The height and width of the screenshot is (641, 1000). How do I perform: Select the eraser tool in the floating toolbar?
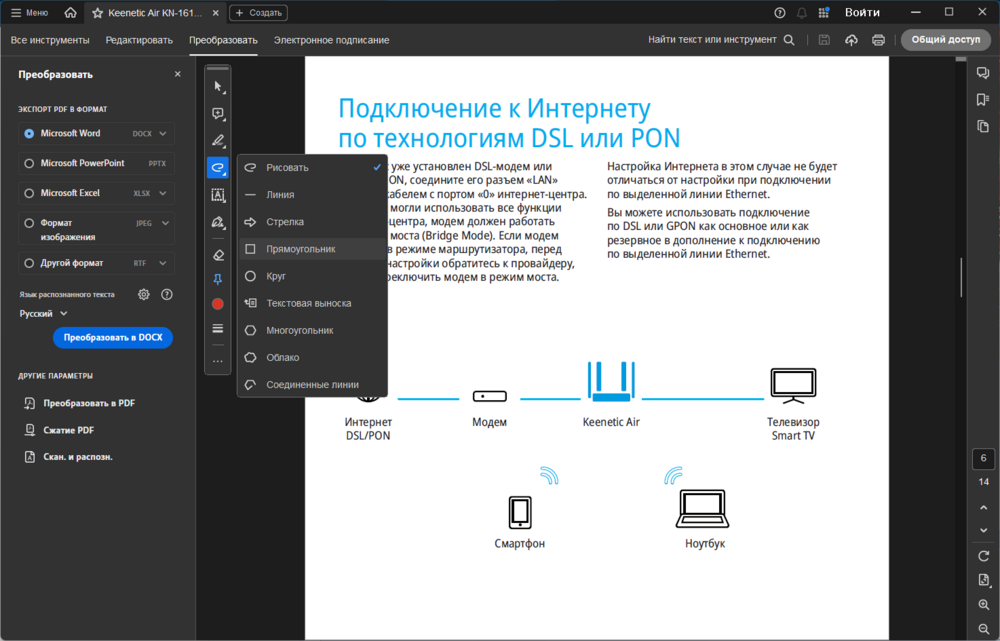[x=218, y=255]
